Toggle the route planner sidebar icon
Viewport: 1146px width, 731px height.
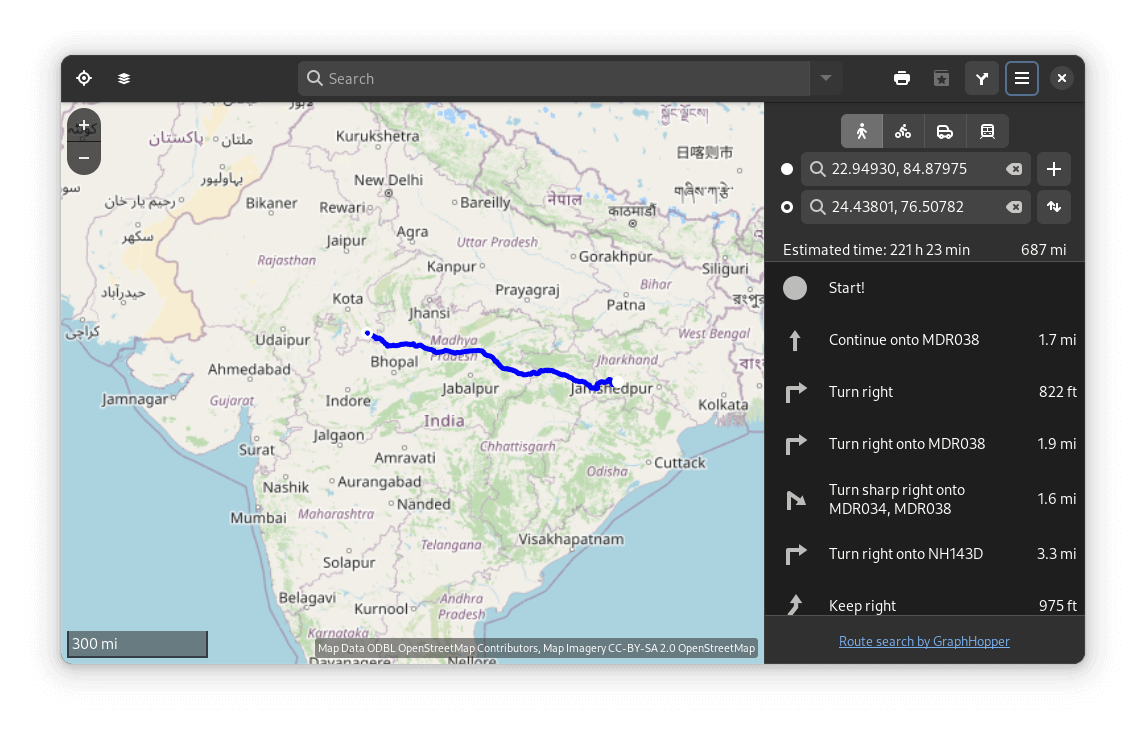(981, 77)
